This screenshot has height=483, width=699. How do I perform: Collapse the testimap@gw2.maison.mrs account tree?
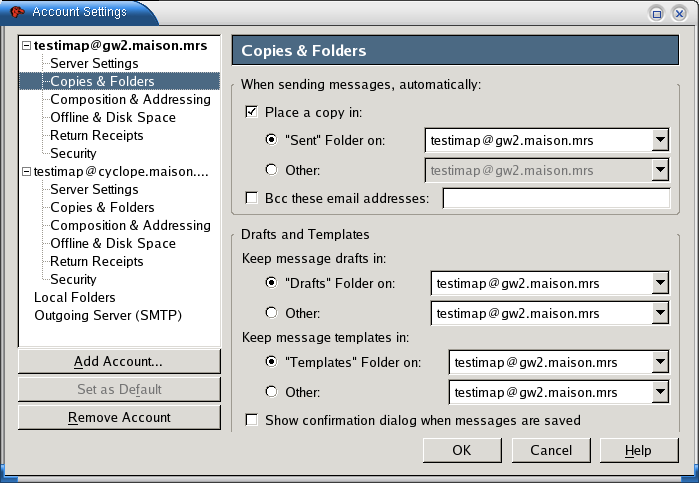pos(27,46)
